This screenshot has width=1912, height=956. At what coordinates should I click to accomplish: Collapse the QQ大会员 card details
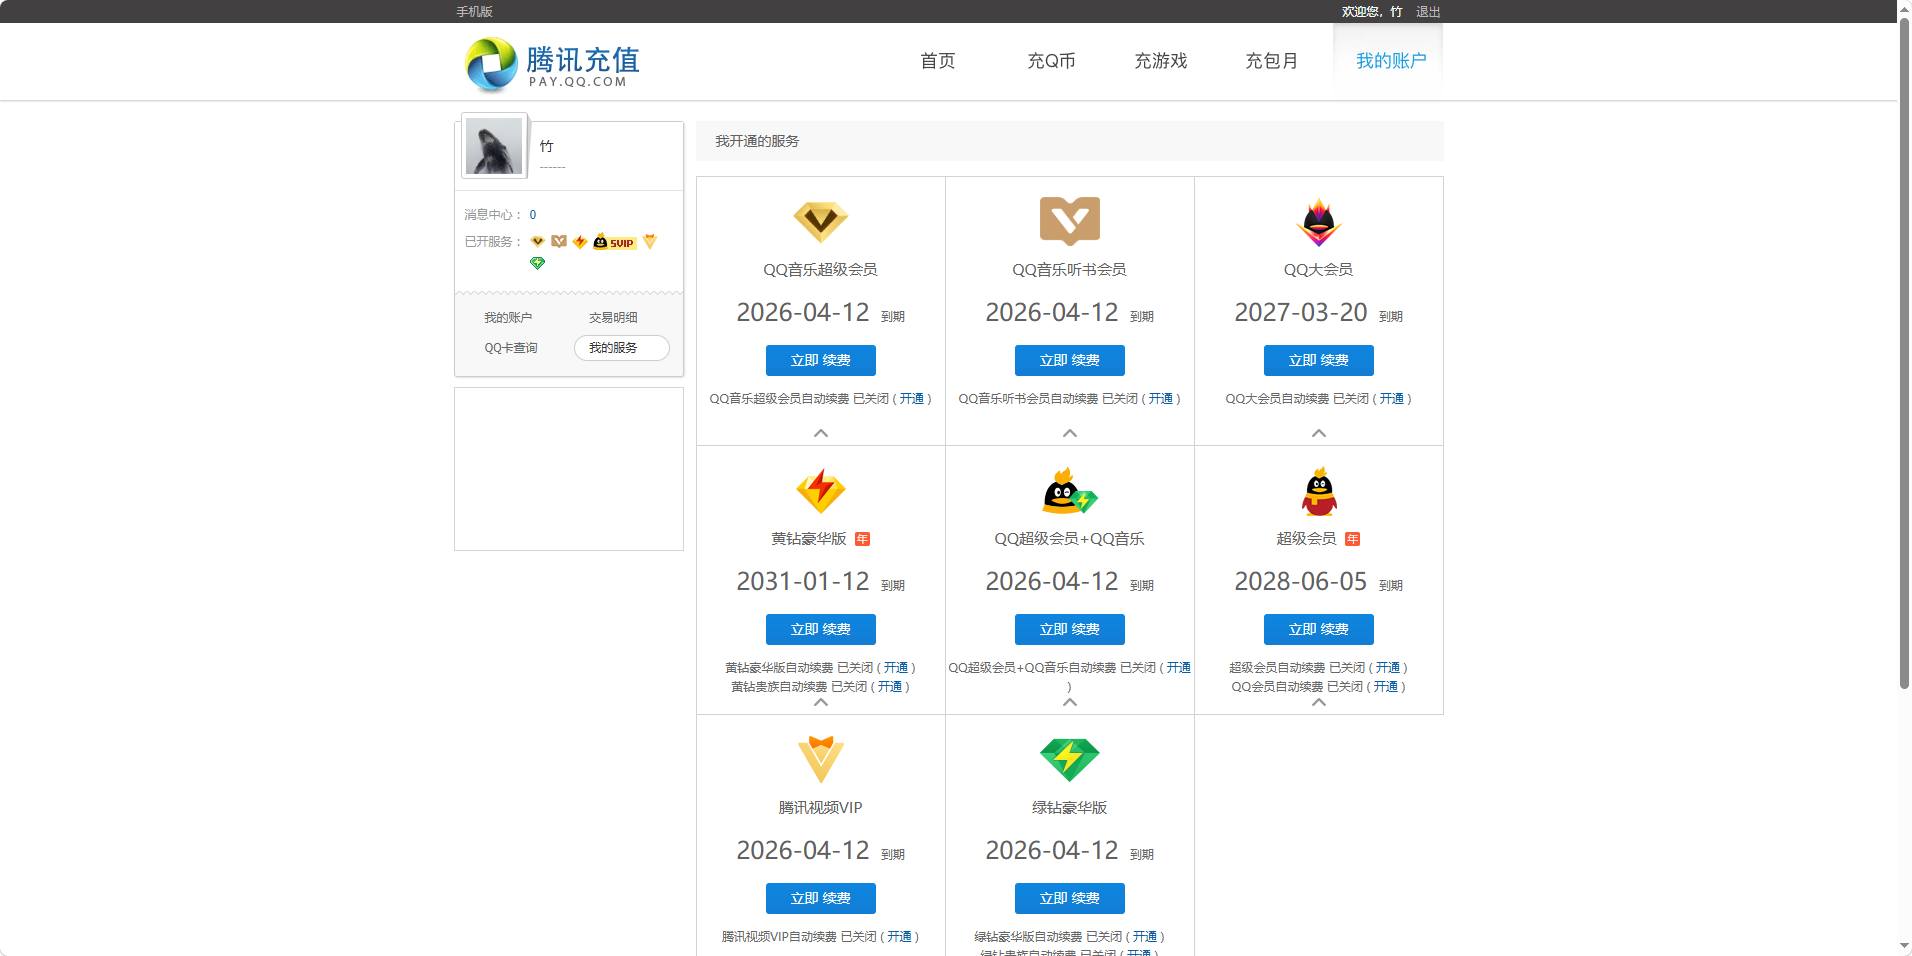coord(1319,433)
